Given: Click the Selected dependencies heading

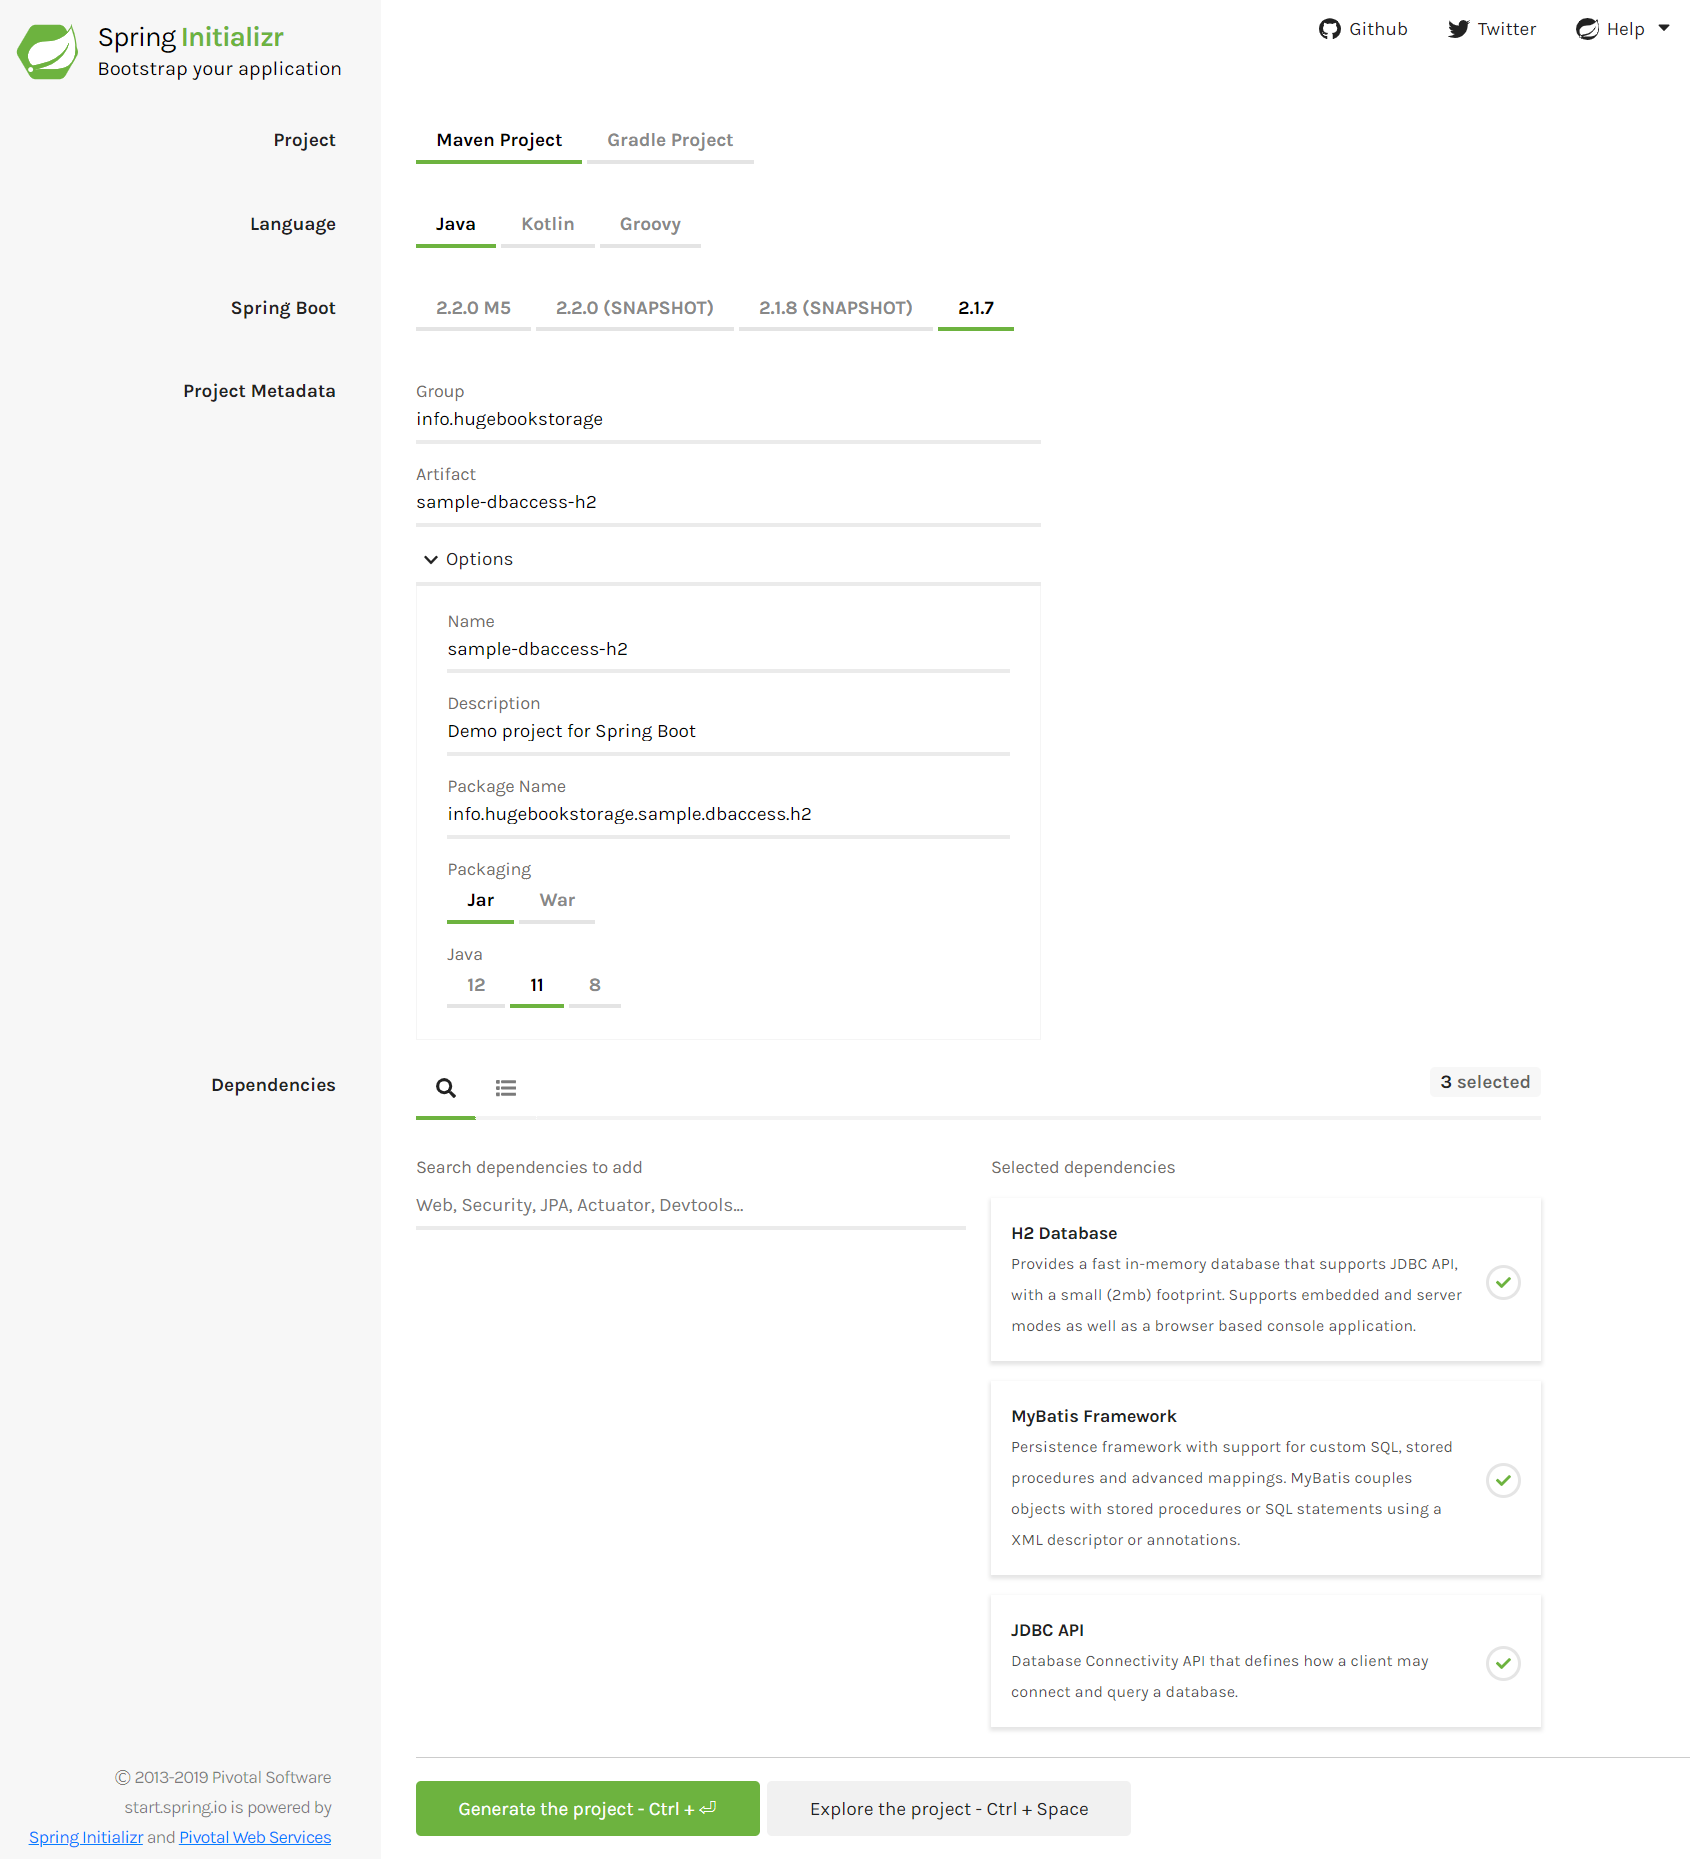Looking at the screenshot, I should pyautogui.click(x=1083, y=1168).
